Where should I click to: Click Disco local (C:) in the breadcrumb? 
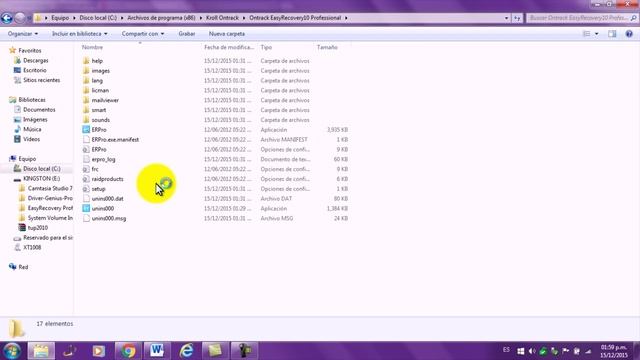tap(98, 18)
